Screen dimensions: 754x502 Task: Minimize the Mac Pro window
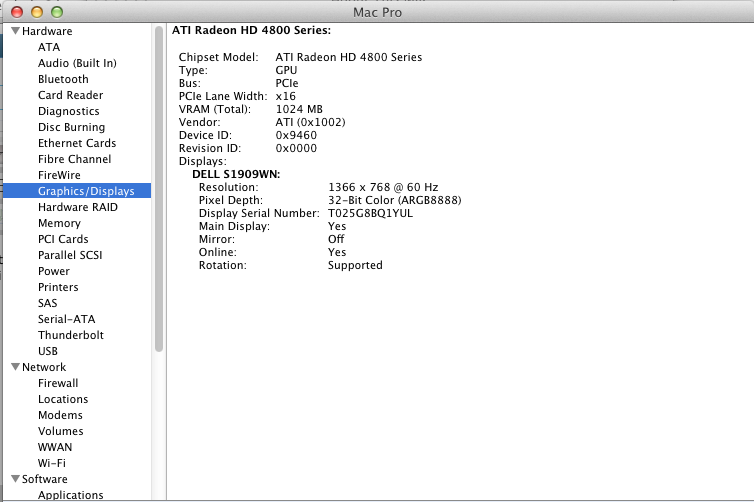pos(37,12)
